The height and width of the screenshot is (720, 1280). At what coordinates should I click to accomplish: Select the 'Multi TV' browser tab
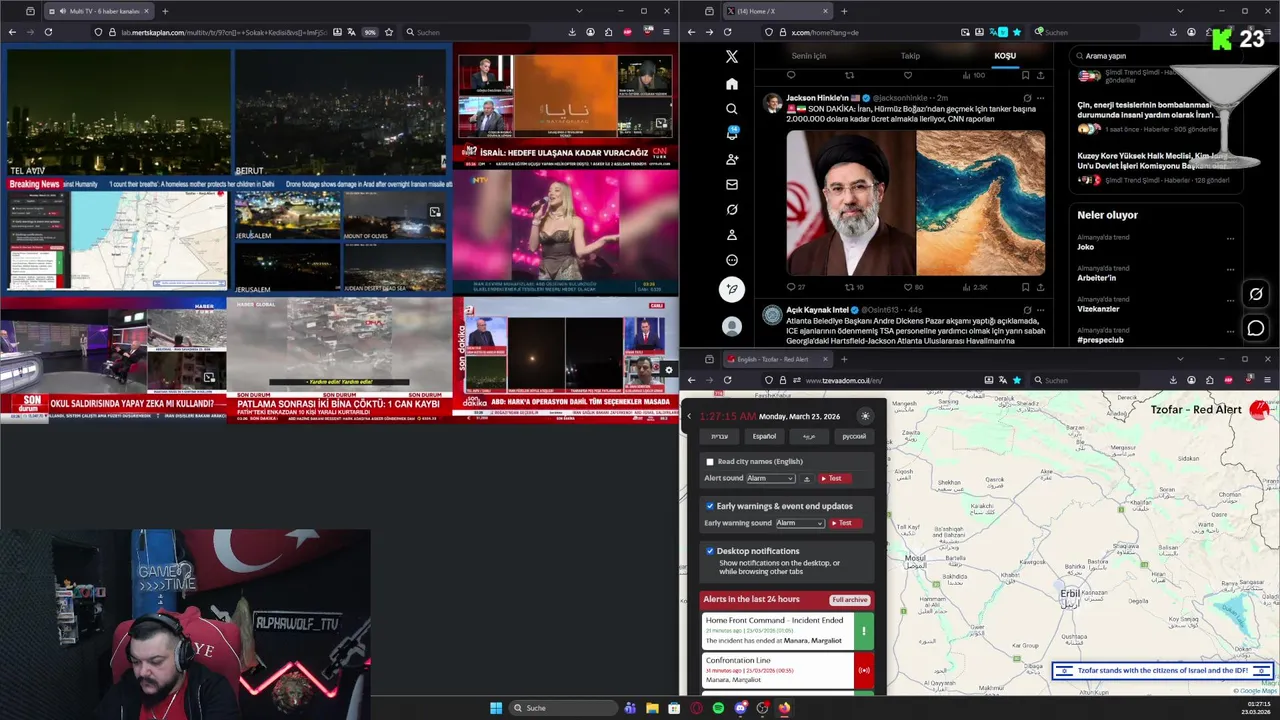pos(100,11)
